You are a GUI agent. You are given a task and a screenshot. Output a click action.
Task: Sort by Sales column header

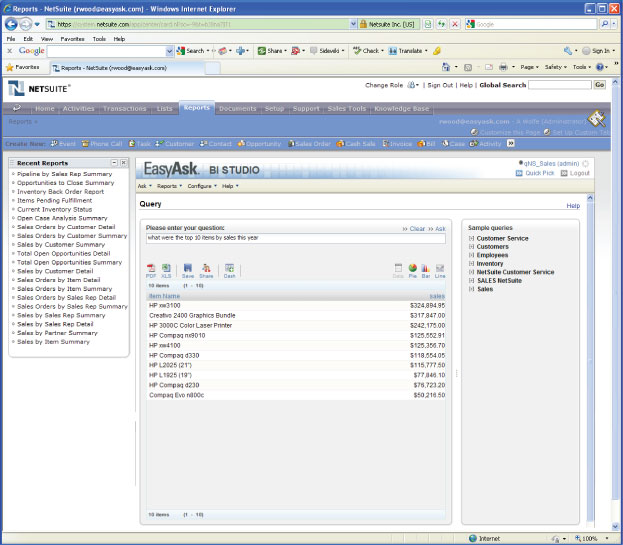(x=437, y=296)
